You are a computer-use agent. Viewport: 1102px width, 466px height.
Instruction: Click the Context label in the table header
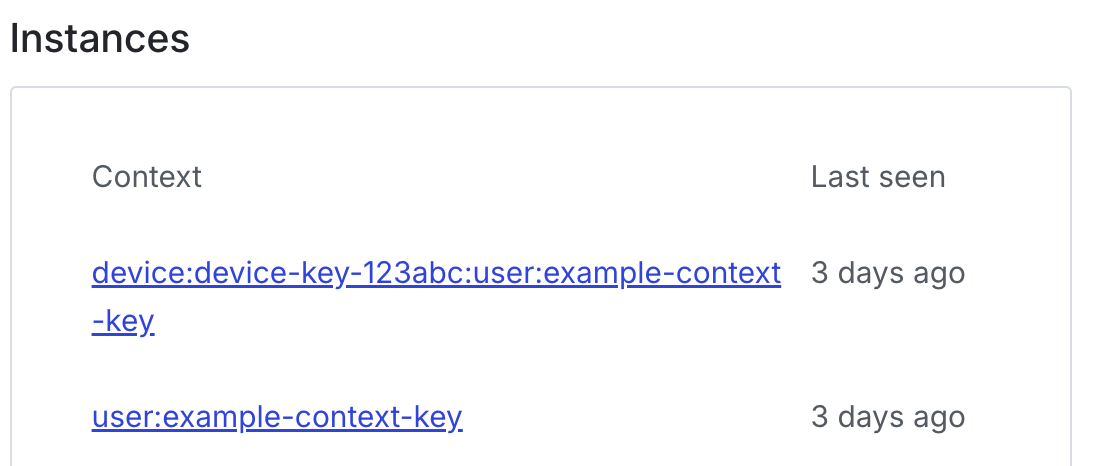(147, 177)
